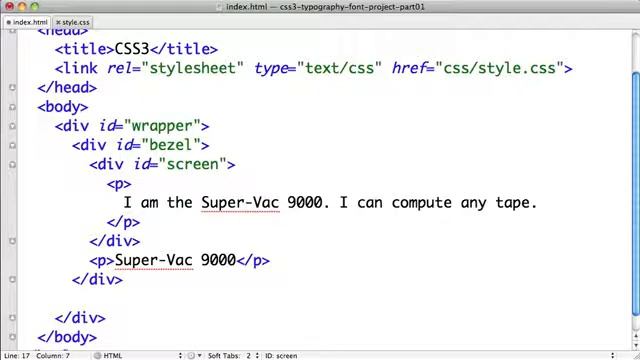
Task: Collapse the <body> fold marker in gutter
Action: pos(12,107)
